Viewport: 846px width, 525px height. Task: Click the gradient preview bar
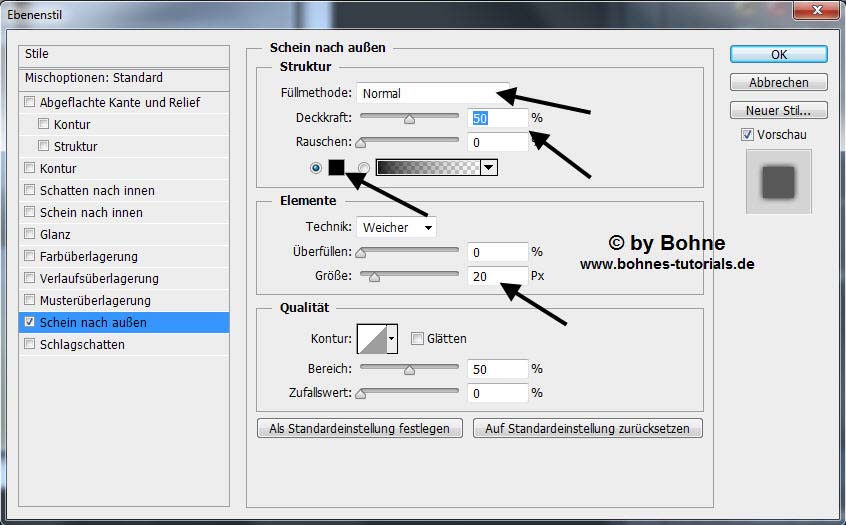click(427, 168)
